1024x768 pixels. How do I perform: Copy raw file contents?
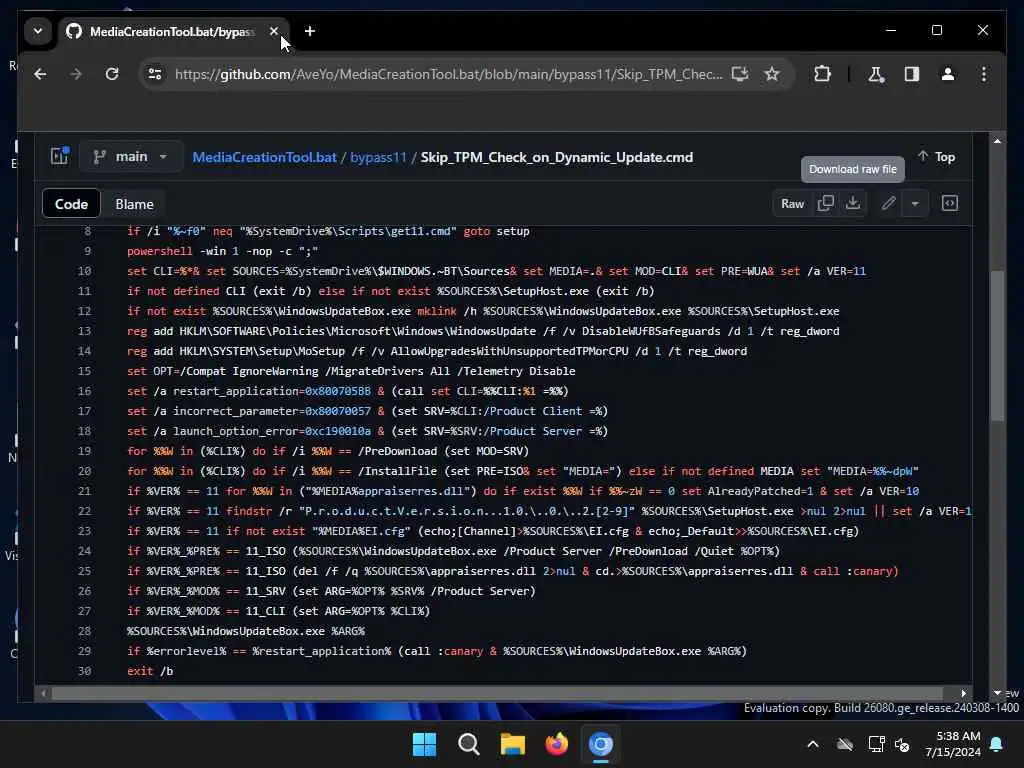(x=825, y=203)
